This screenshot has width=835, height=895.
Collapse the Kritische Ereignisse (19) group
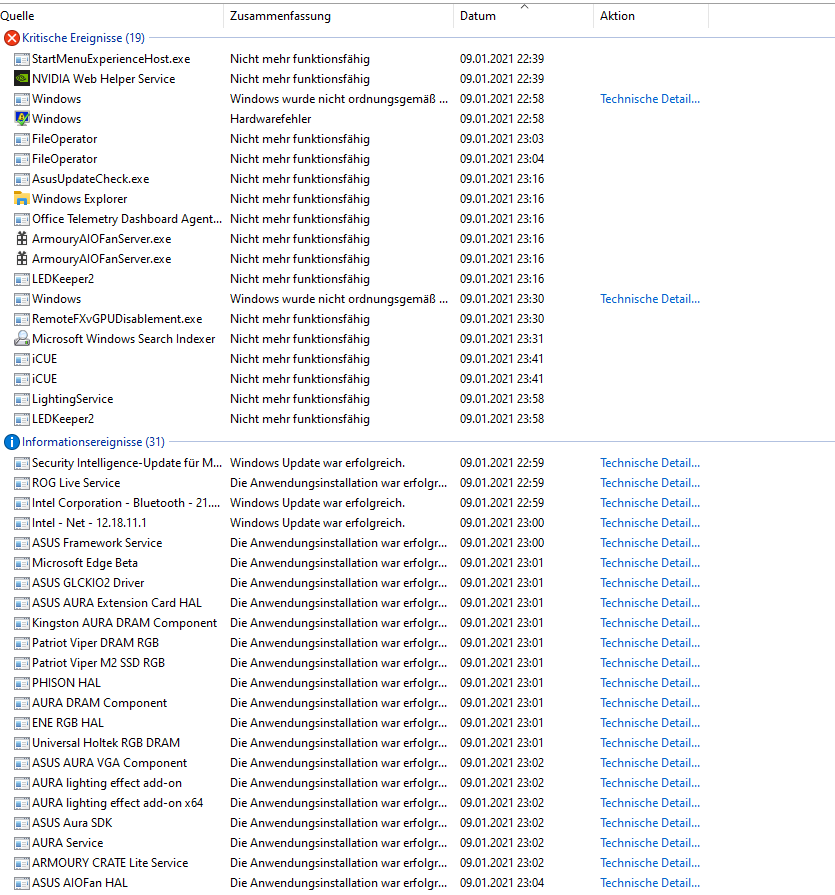[x=83, y=38]
